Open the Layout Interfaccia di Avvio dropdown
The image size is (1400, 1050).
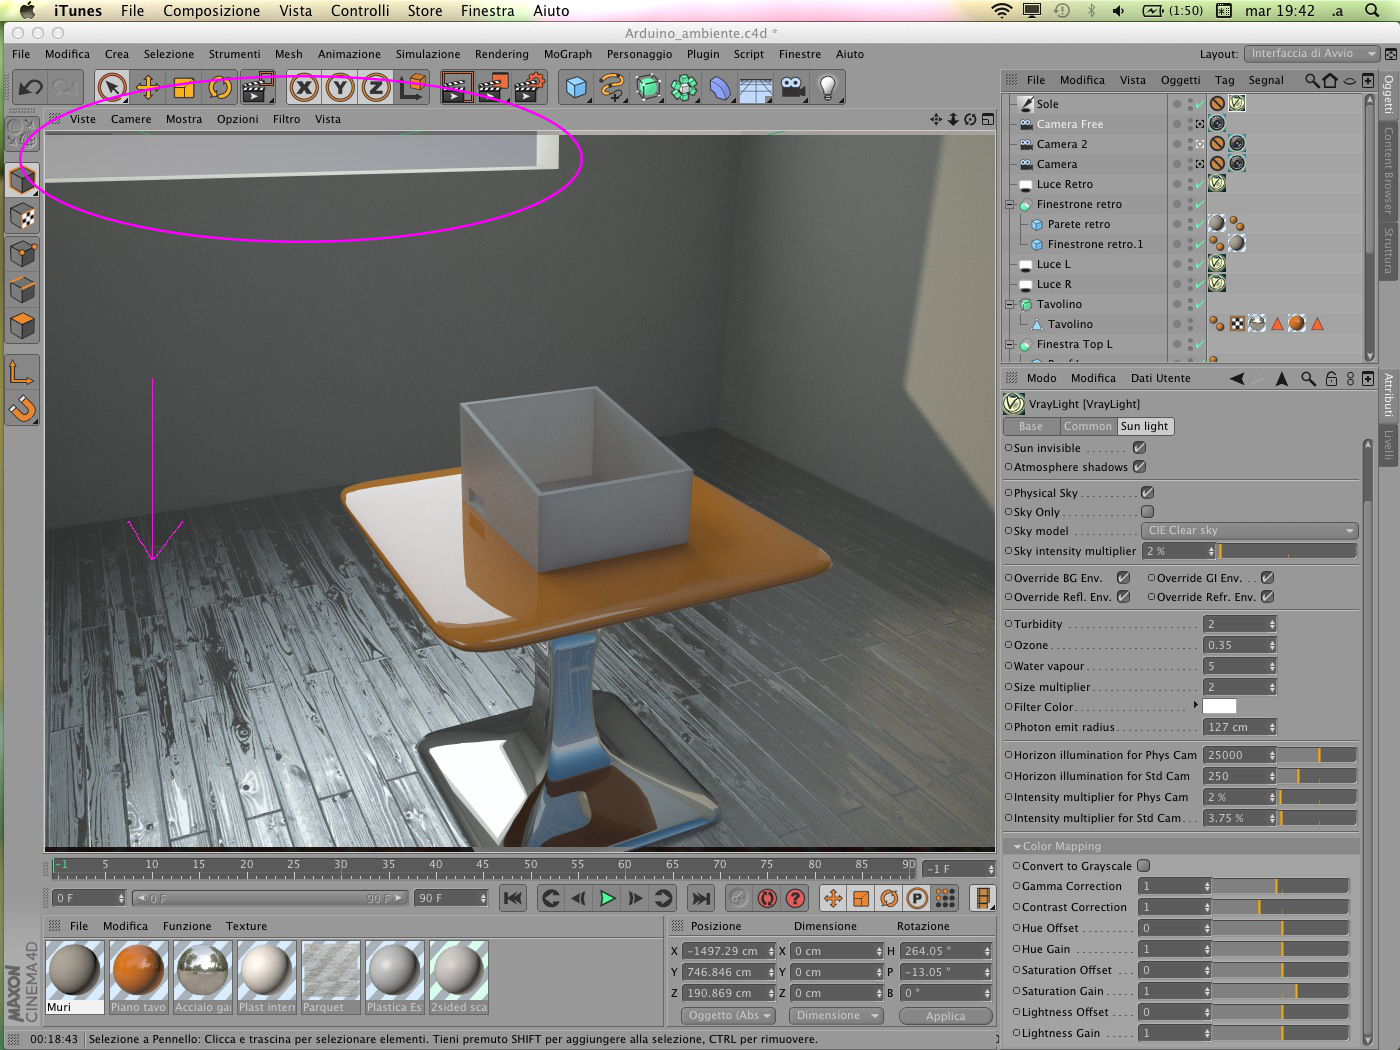coord(1312,54)
